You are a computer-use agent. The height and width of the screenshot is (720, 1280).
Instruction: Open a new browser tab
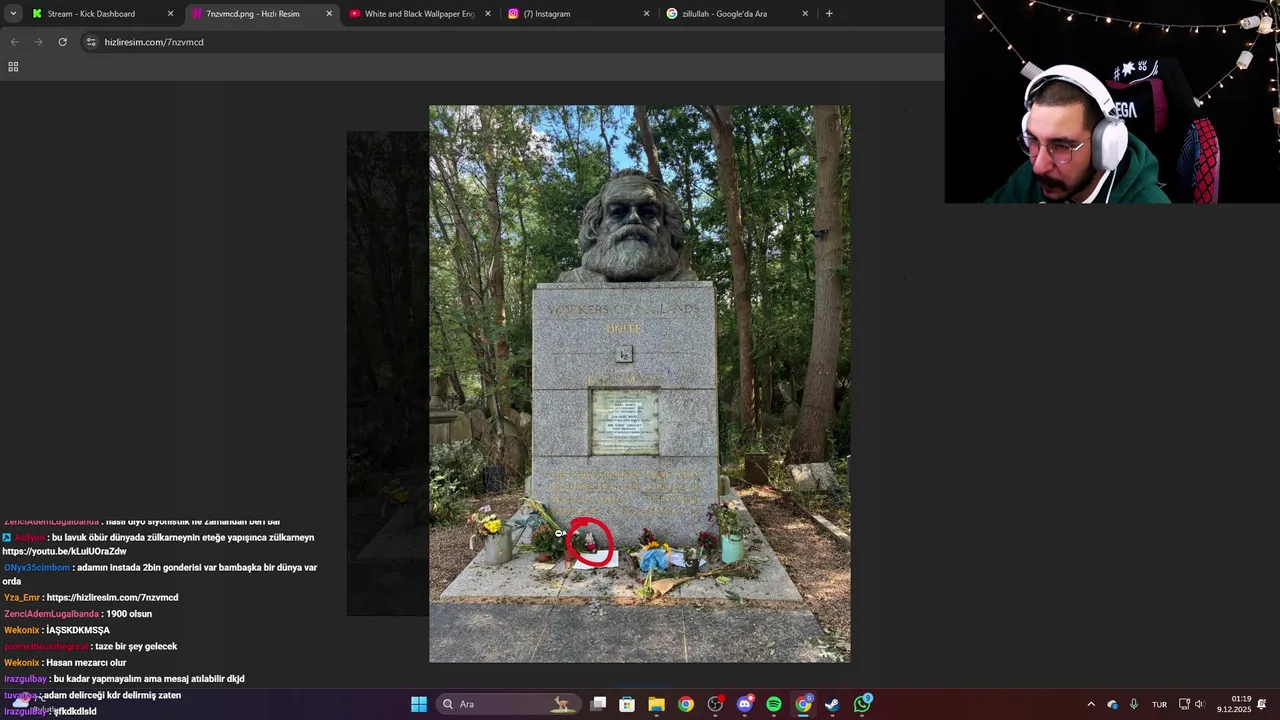pos(829,14)
